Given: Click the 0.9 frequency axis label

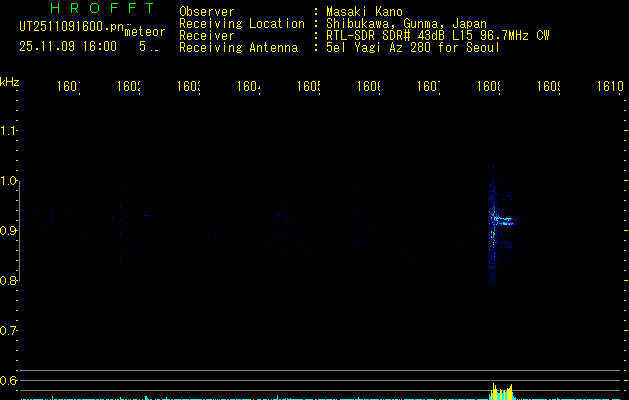Looking at the screenshot, I should point(8,231).
